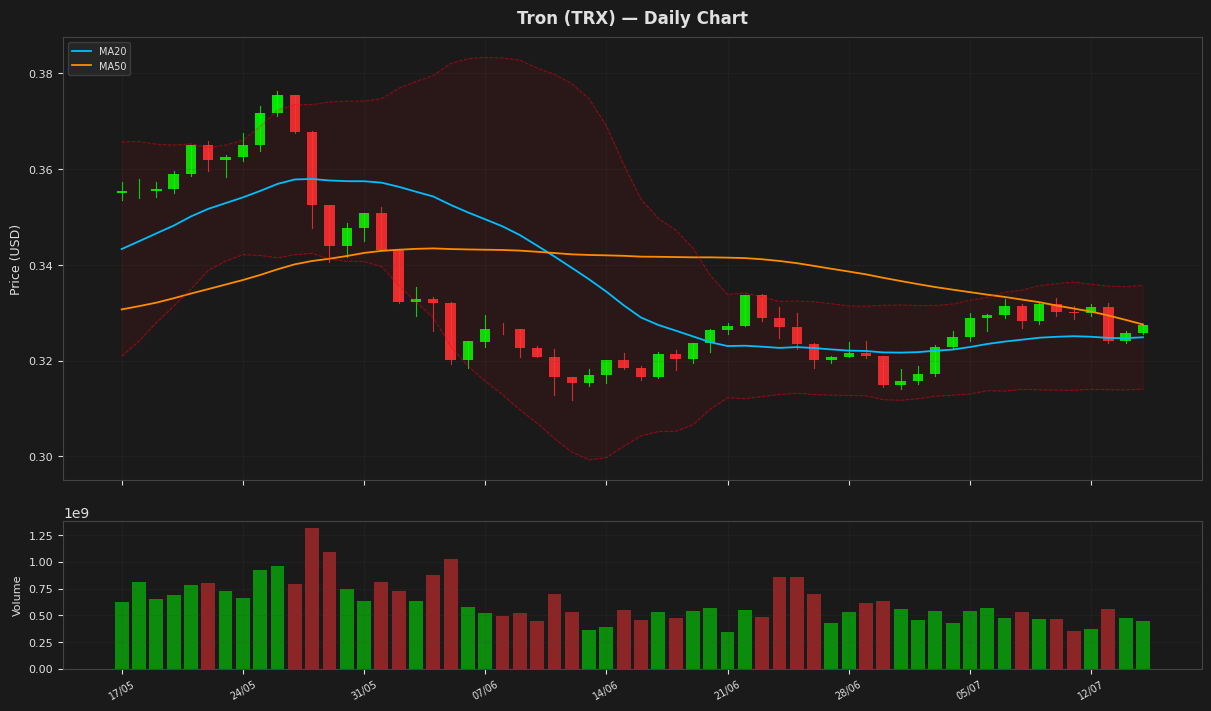Screen dimensions: 1211x711
Task: Click the 1.25 volume tick label
Action: point(42,536)
